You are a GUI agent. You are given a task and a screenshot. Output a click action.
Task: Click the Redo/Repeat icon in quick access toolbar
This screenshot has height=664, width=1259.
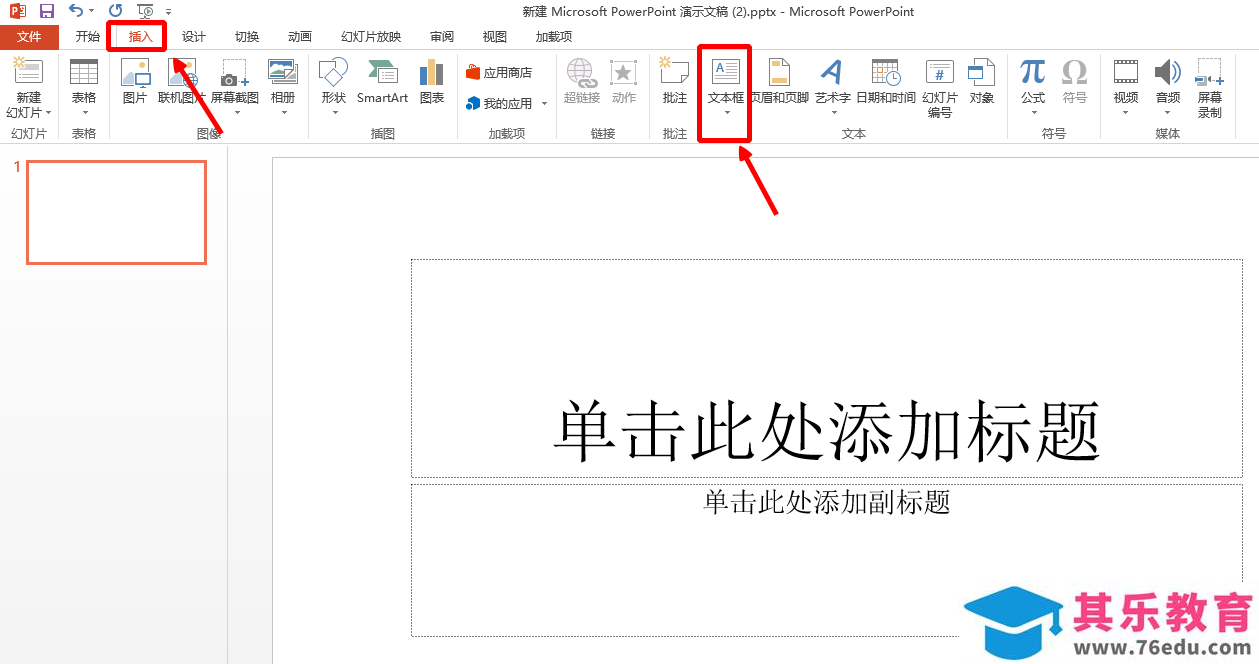116,11
